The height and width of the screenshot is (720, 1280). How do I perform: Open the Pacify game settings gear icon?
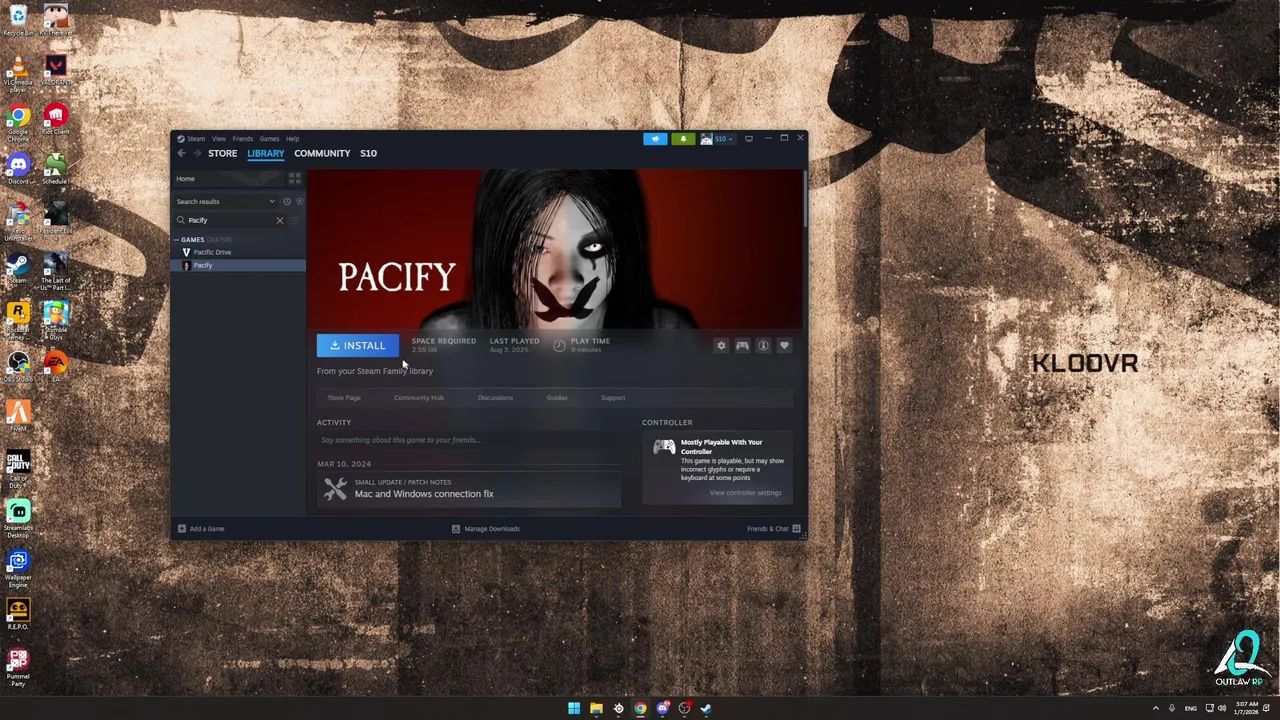tap(721, 346)
